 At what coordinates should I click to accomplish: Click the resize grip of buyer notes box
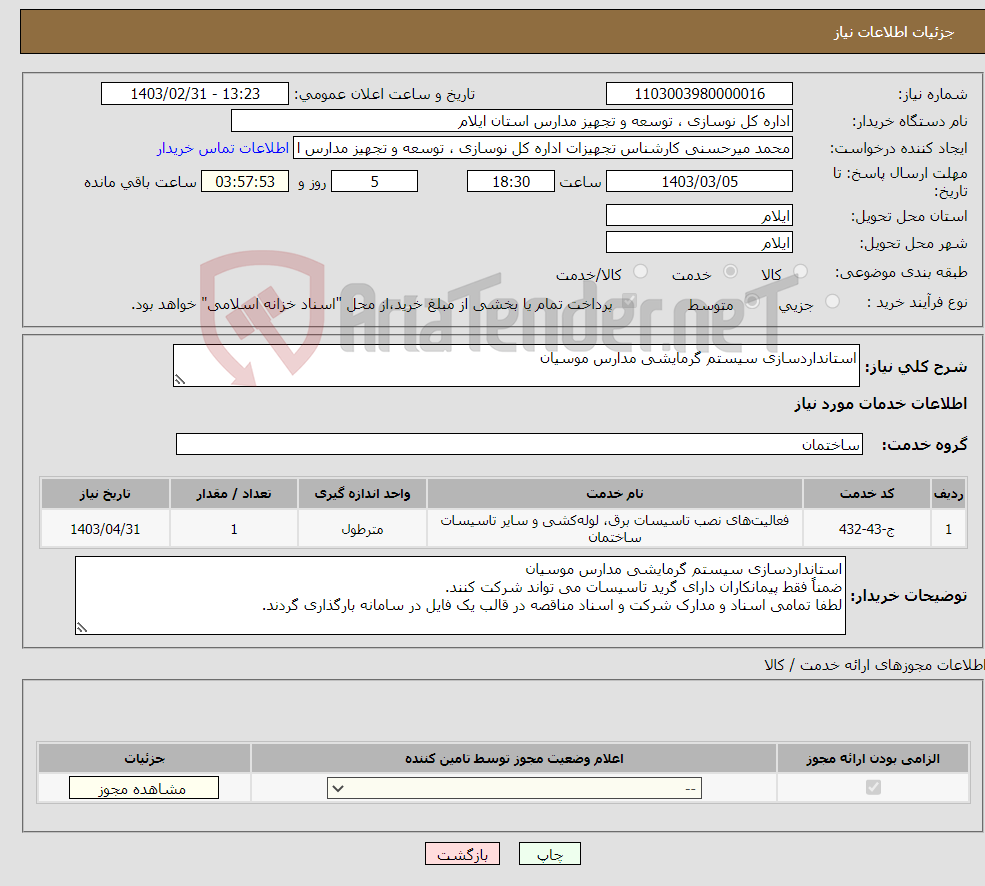click(x=82, y=627)
